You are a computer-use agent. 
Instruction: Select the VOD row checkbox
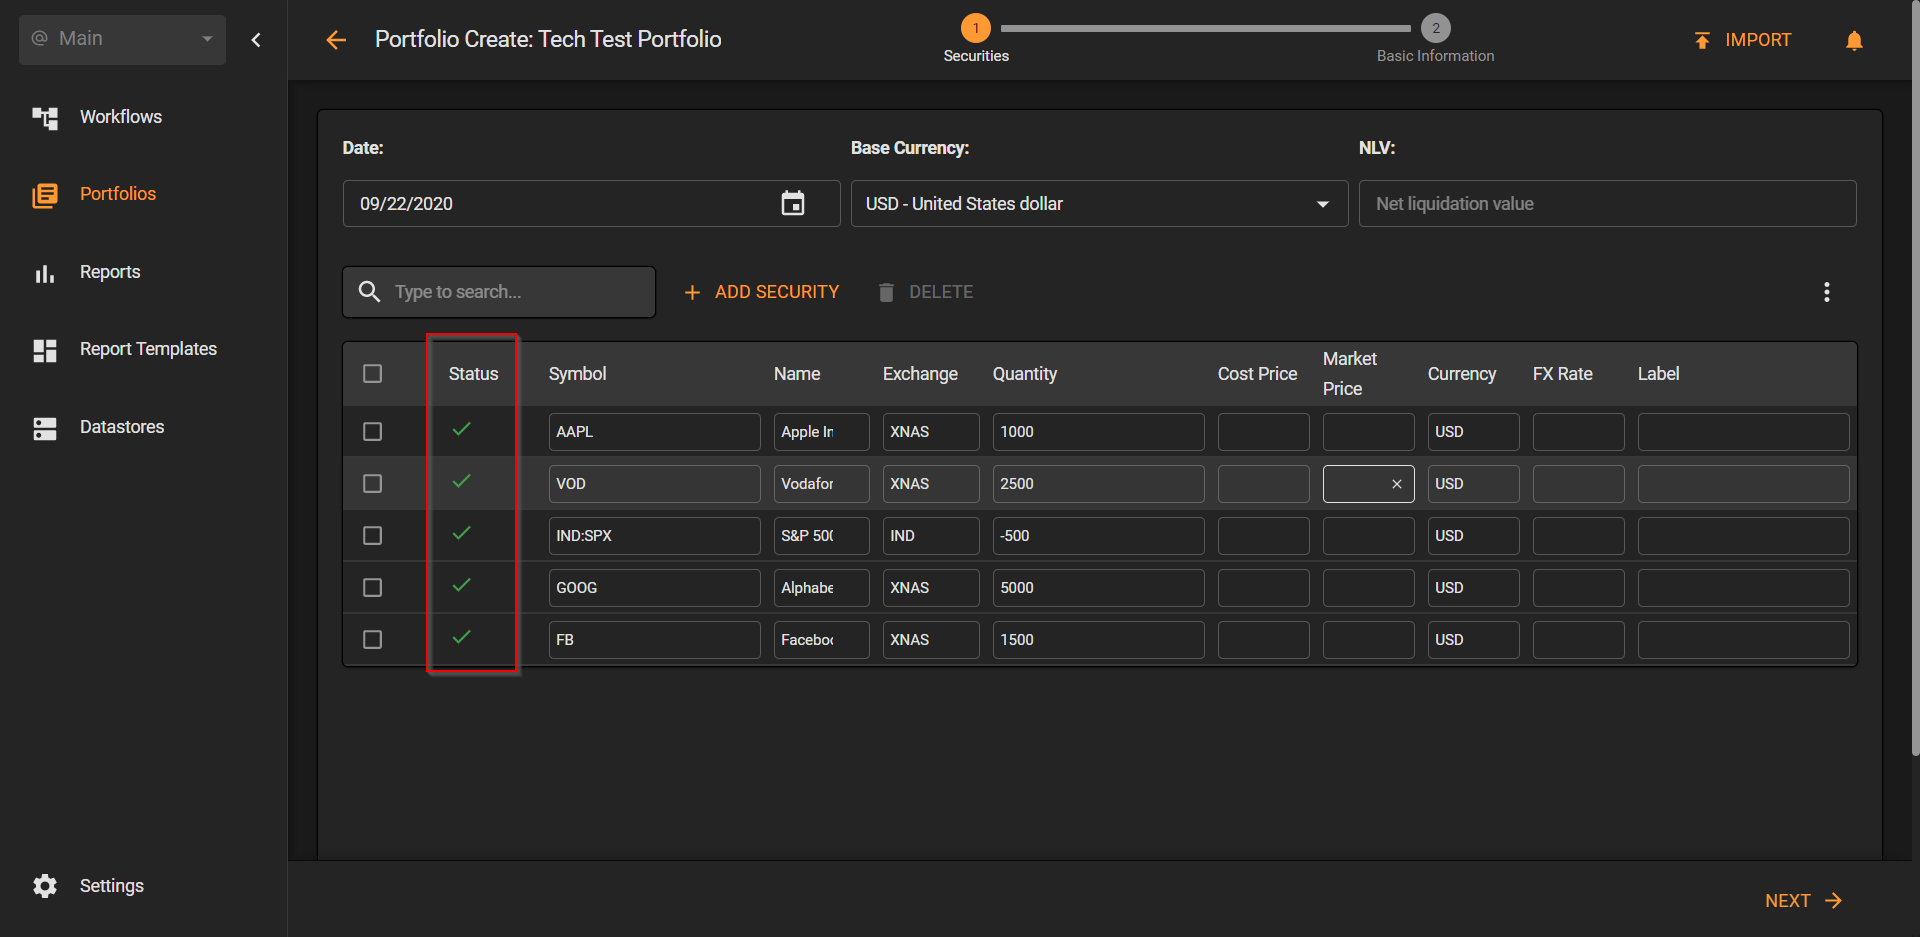pyautogui.click(x=373, y=484)
